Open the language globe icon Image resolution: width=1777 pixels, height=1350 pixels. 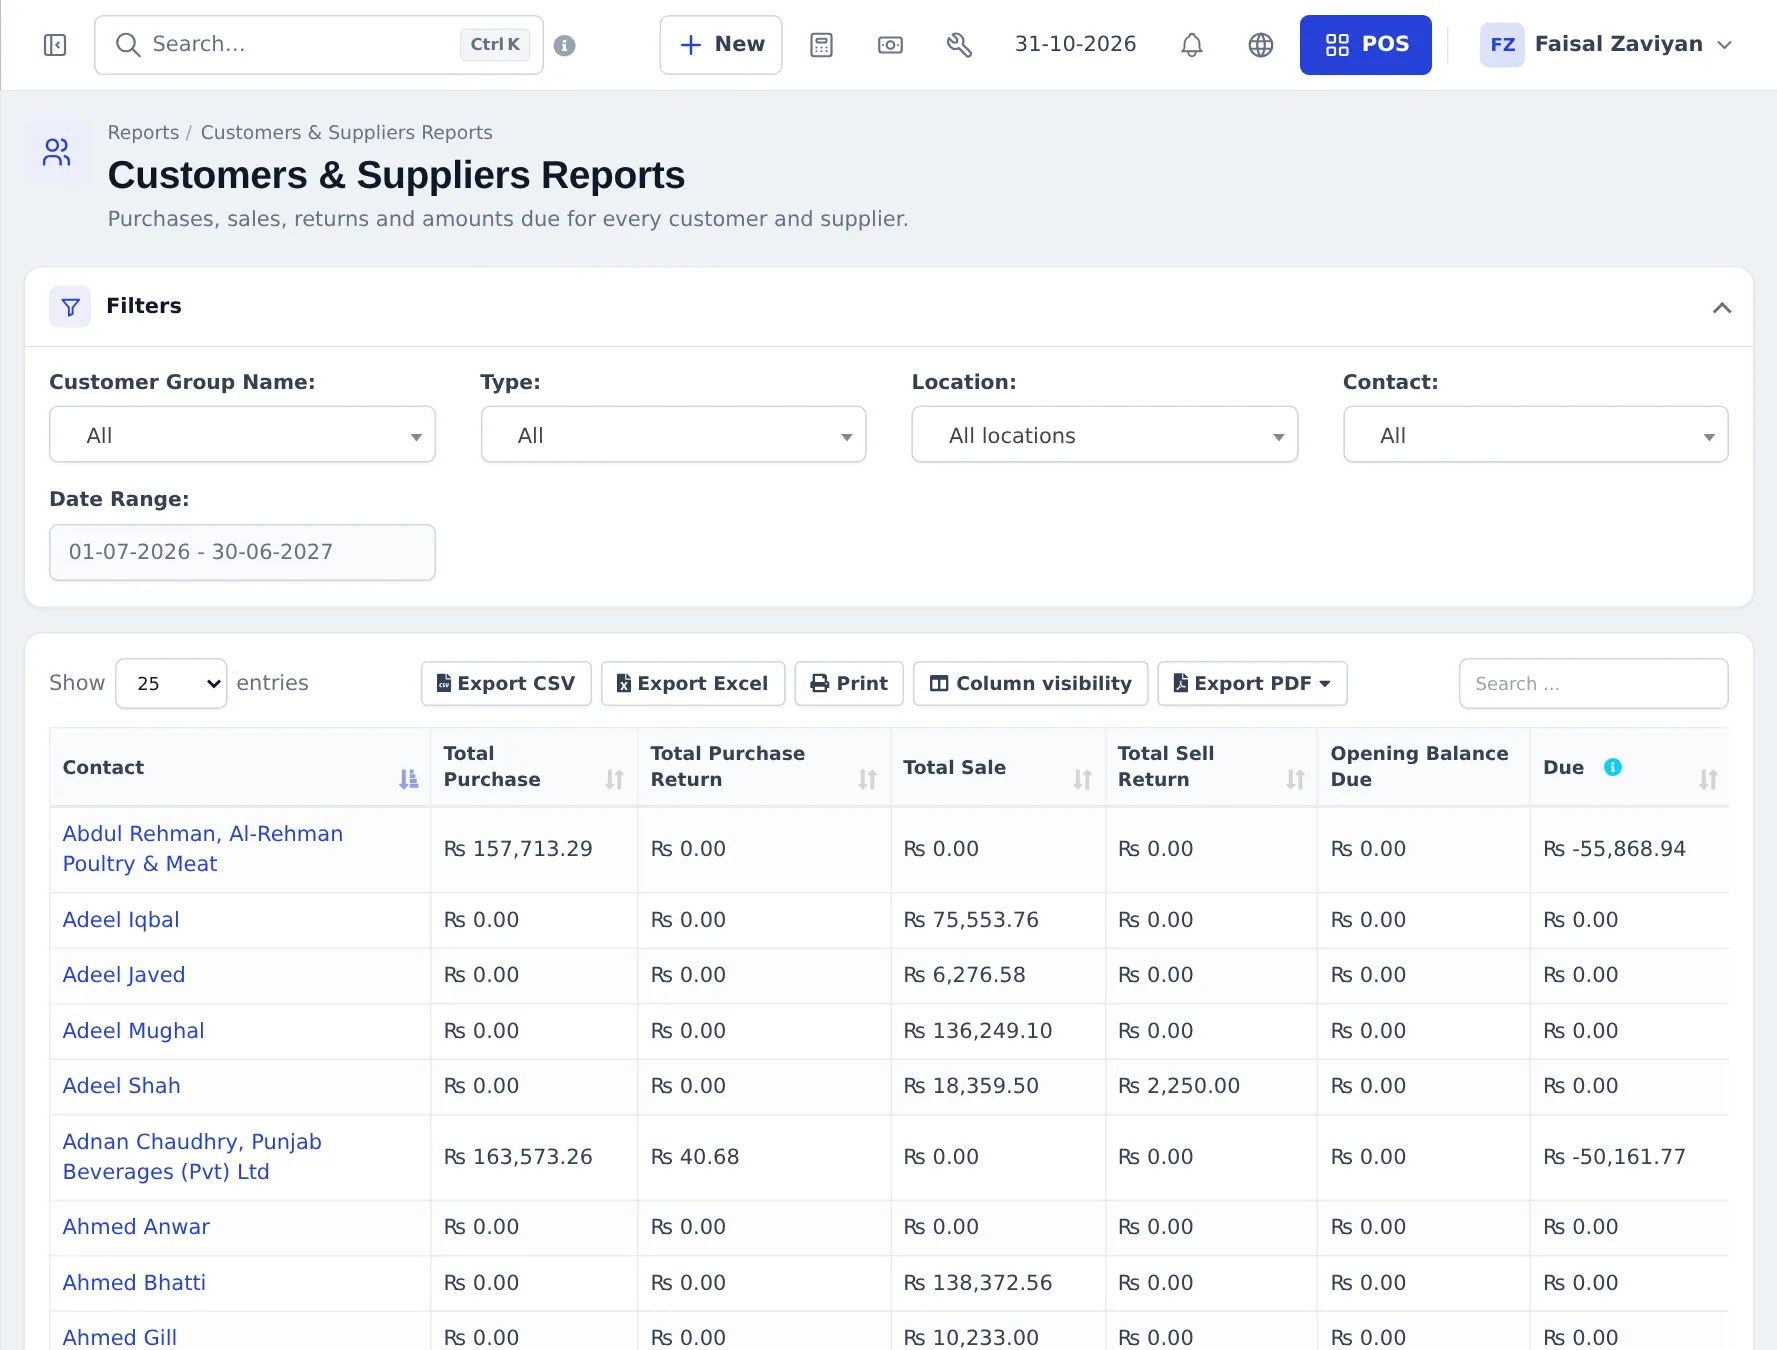1261,45
